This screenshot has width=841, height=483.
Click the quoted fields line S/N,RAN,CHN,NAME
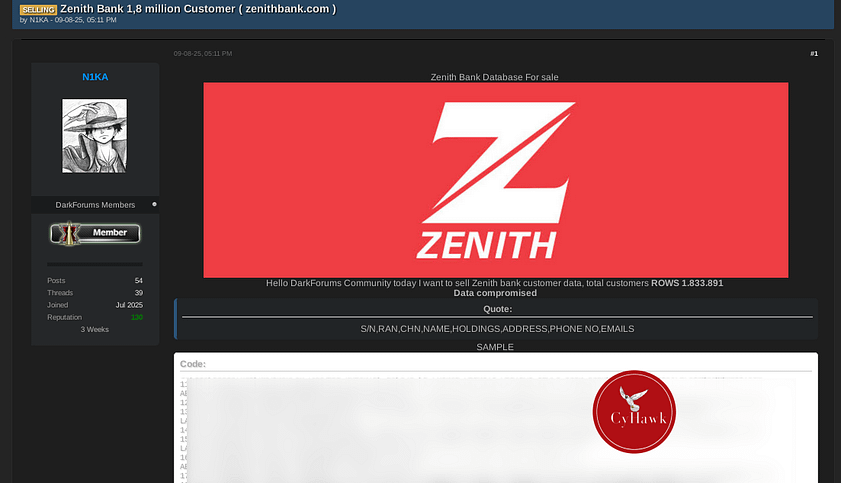(x=497, y=329)
